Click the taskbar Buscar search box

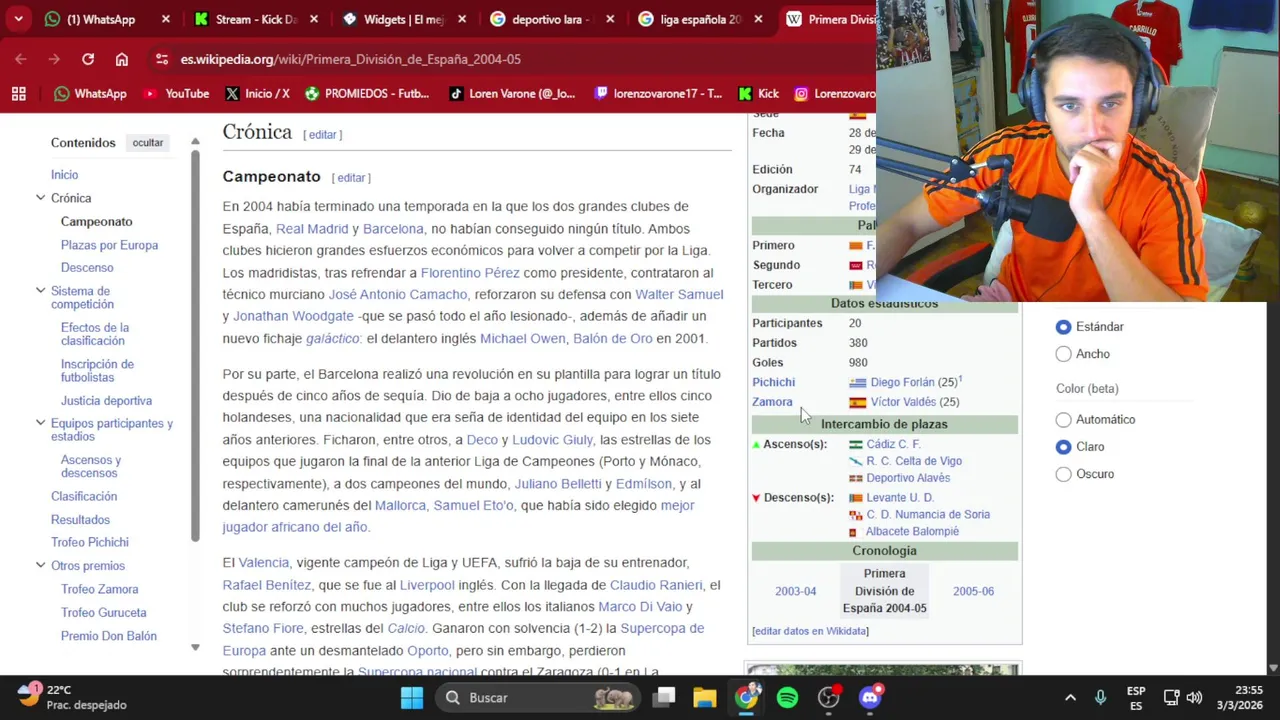click(x=537, y=697)
